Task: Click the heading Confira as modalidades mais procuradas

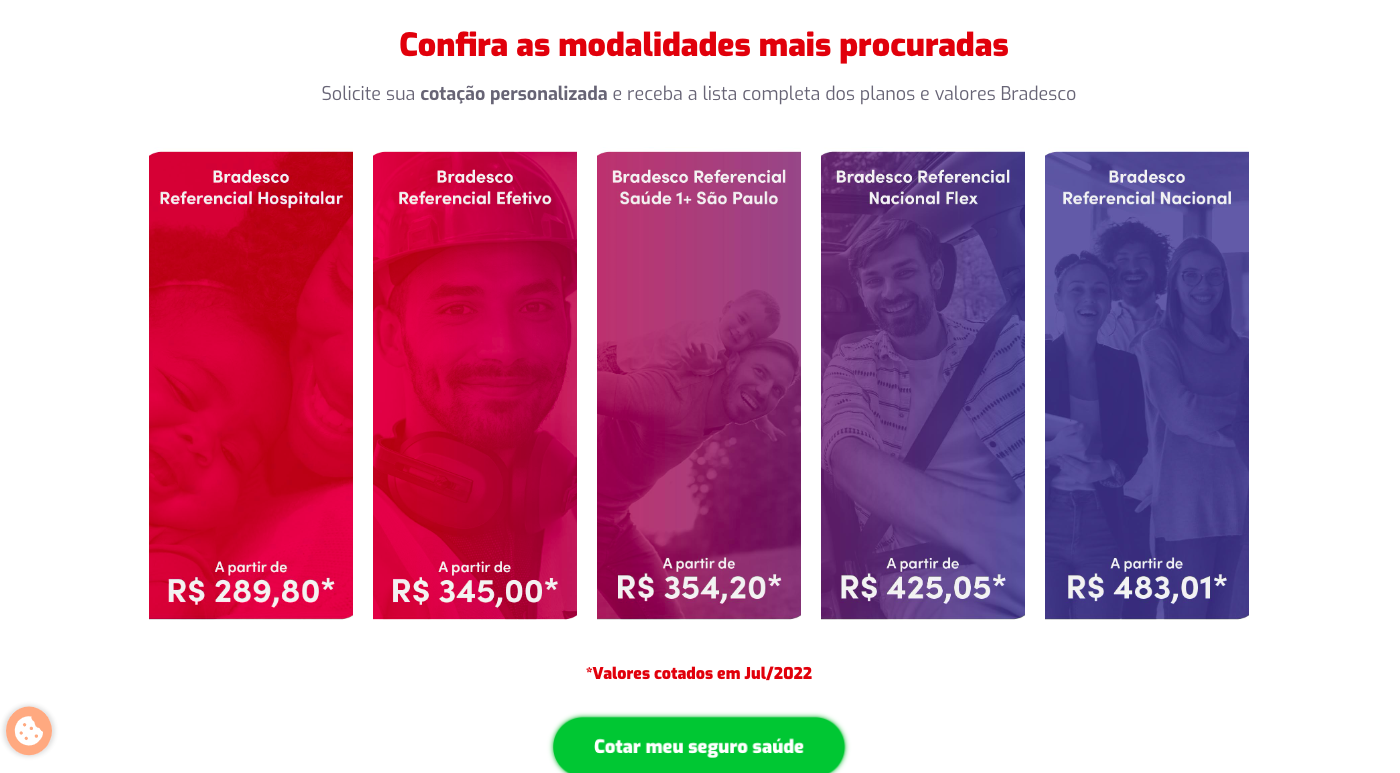Action: (703, 45)
